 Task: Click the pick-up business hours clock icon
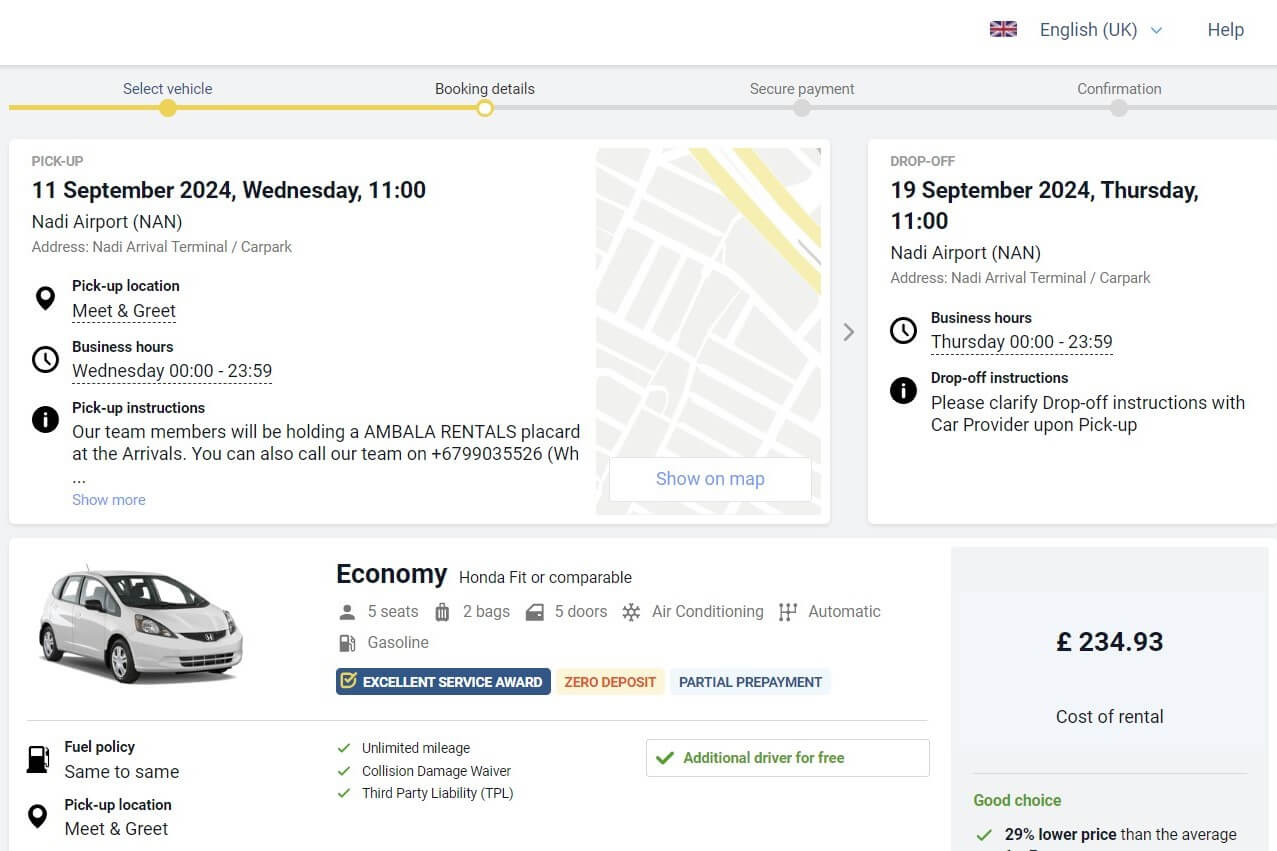pyautogui.click(x=45, y=359)
